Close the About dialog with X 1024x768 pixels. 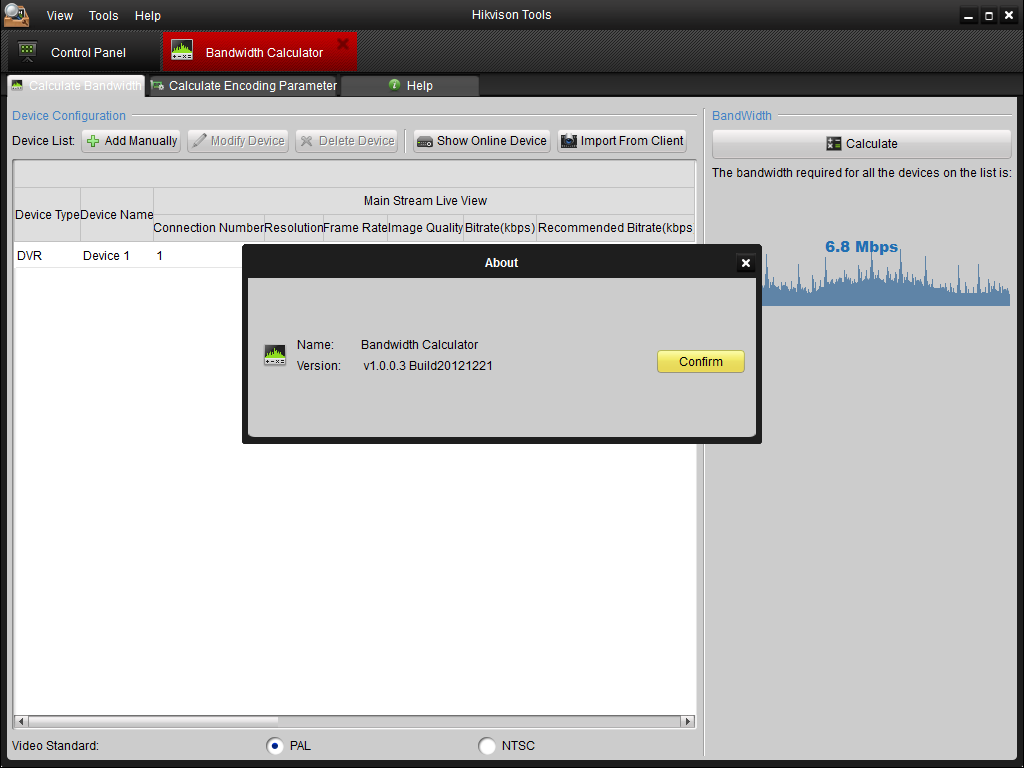(x=746, y=263)
